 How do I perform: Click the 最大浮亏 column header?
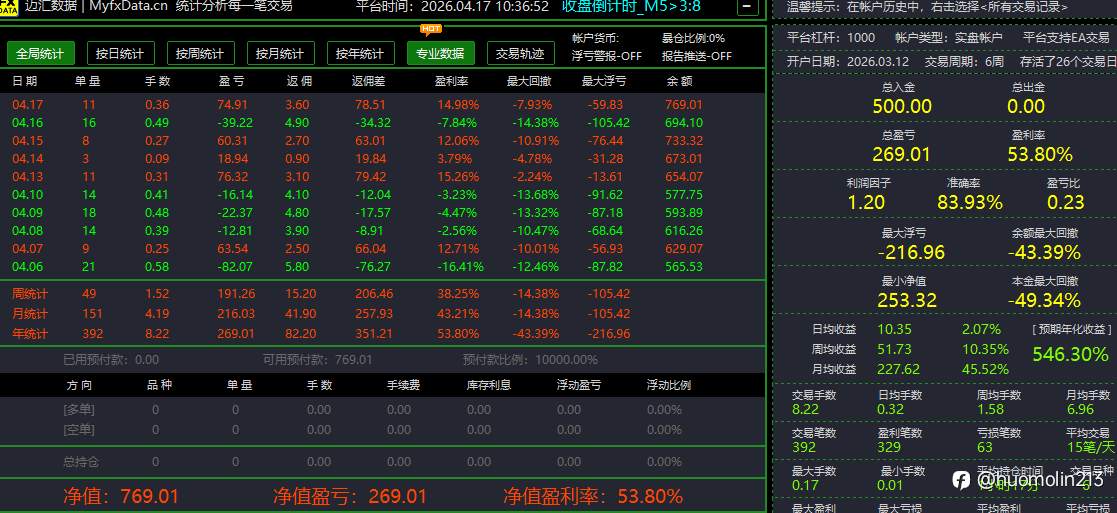click(604, 81)
